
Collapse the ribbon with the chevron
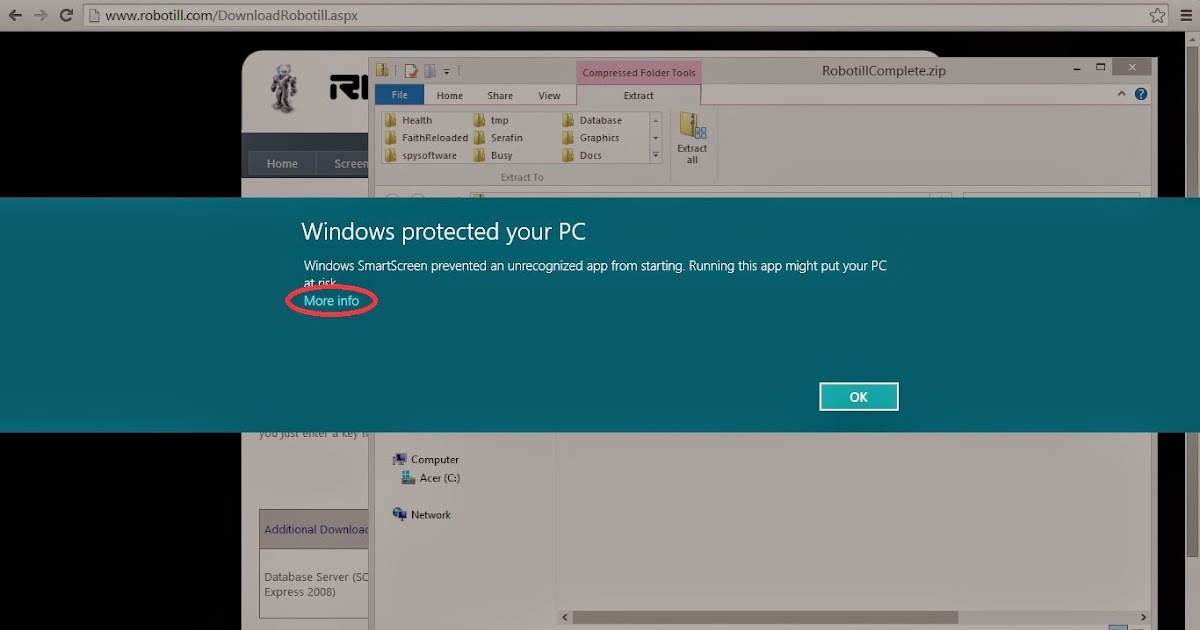coord(1122,95)
